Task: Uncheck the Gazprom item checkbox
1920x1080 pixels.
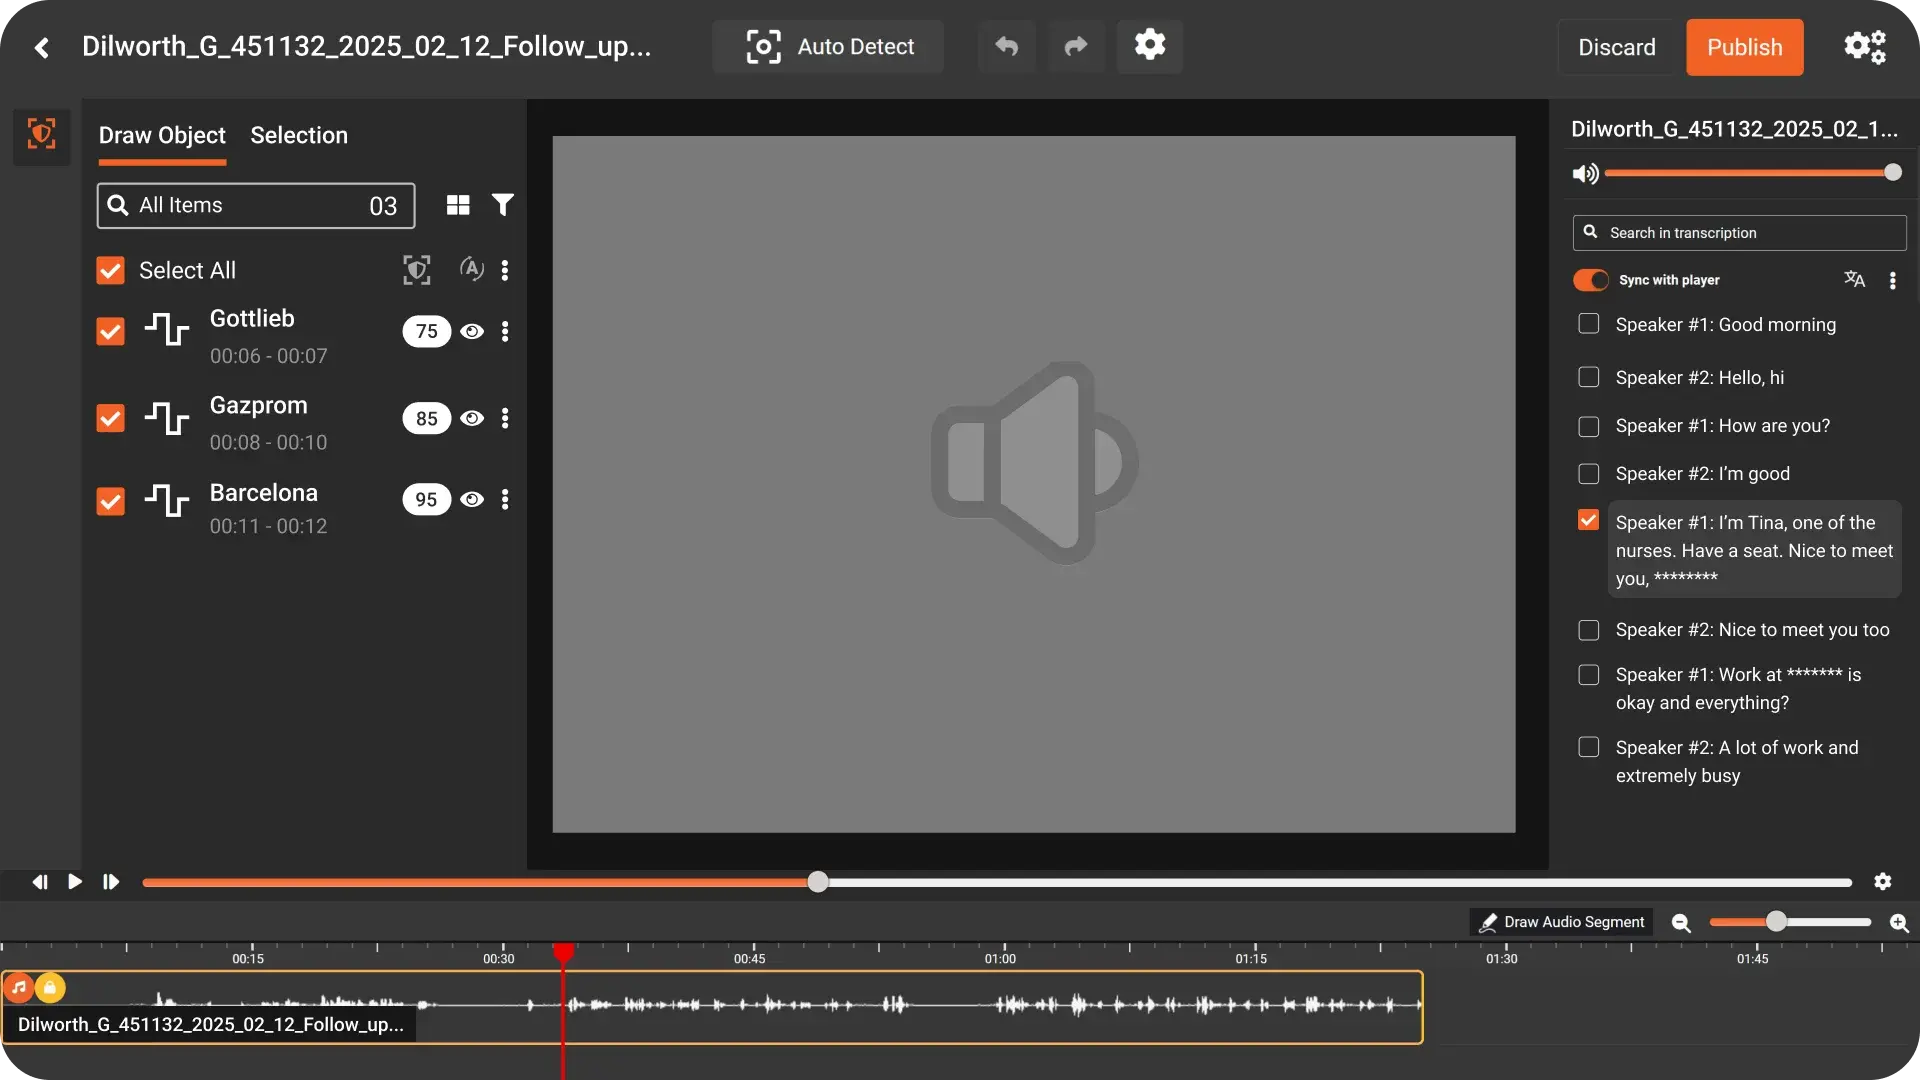Action: [109, 417]
